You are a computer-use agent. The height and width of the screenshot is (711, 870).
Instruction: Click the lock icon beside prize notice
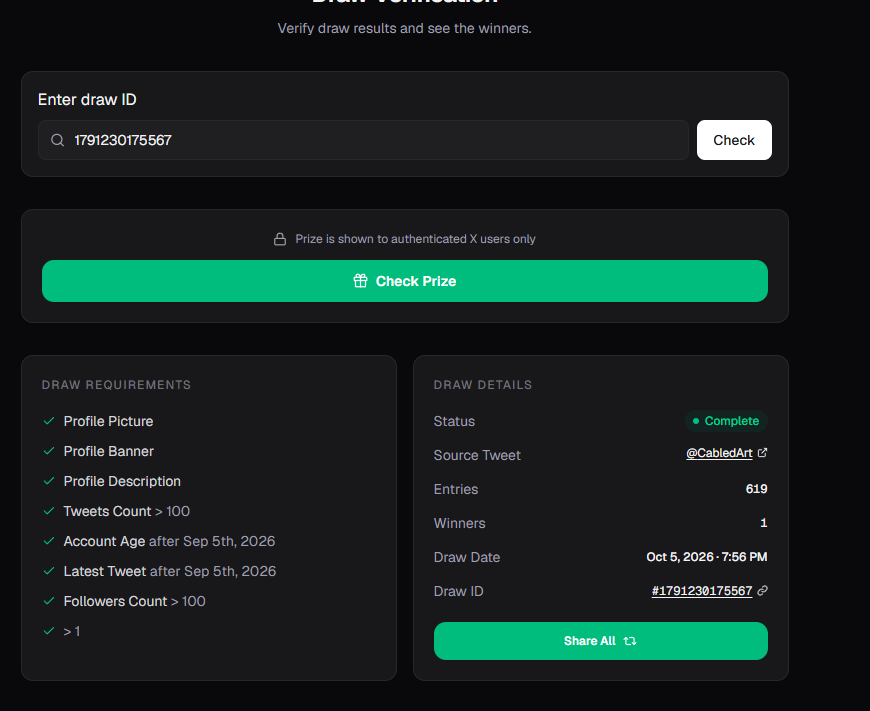(x=280, y=239)
